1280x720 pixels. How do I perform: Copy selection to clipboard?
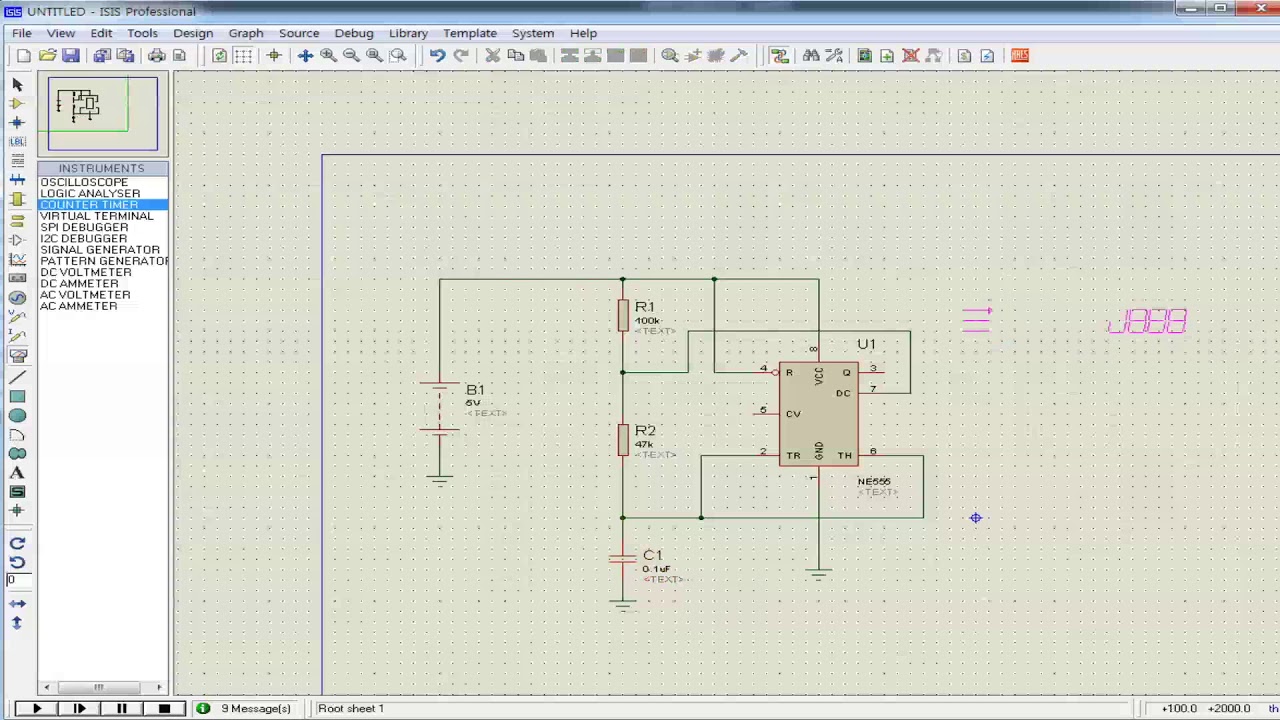coord(515,56)
